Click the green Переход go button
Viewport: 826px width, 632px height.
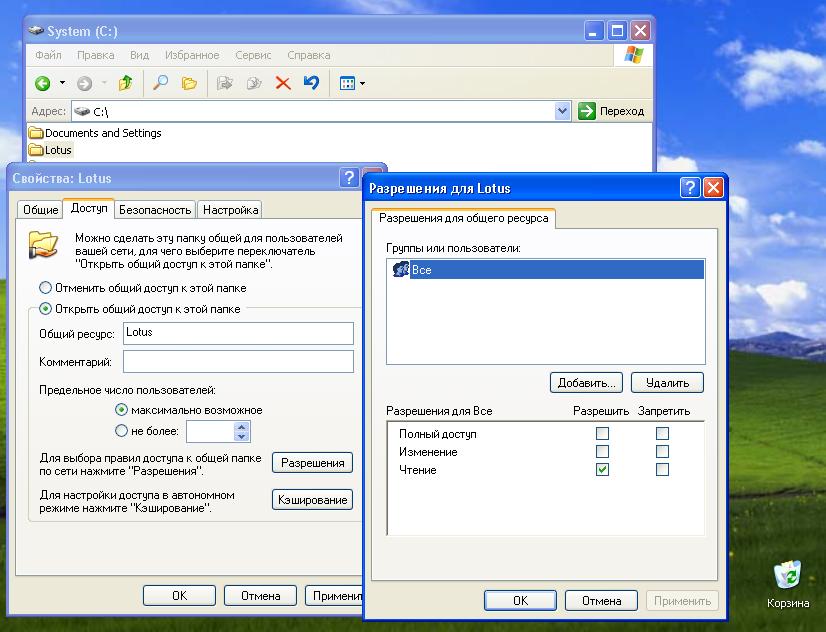tap(611, 111)
